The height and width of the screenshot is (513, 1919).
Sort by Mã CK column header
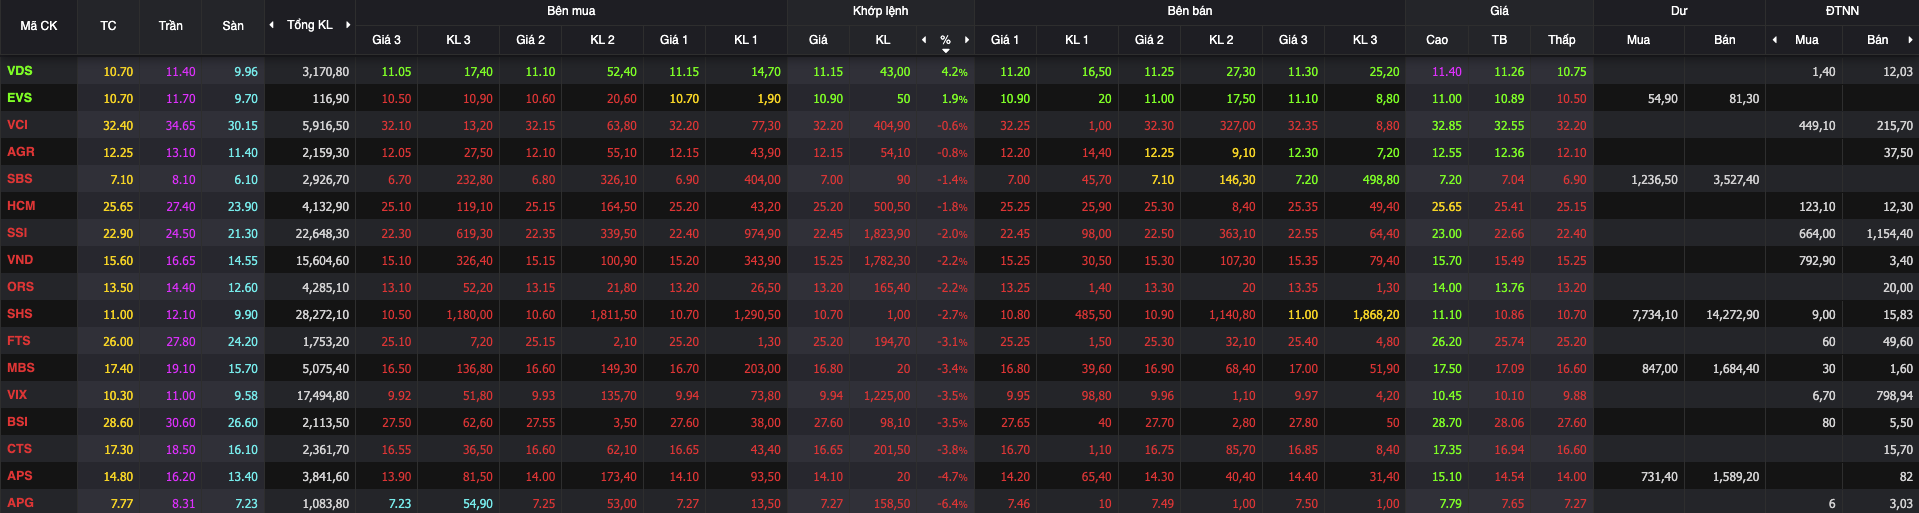pyautogui.click(x=39, y=26)
